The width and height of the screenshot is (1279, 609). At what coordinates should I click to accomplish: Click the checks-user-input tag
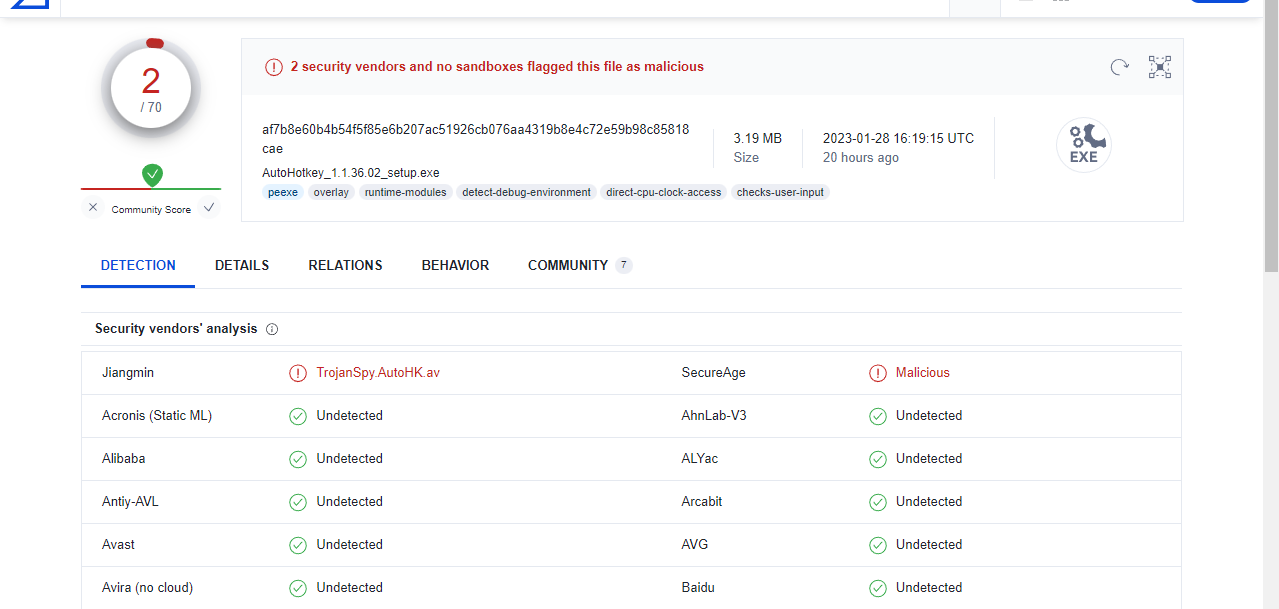(x=780, y=192)
